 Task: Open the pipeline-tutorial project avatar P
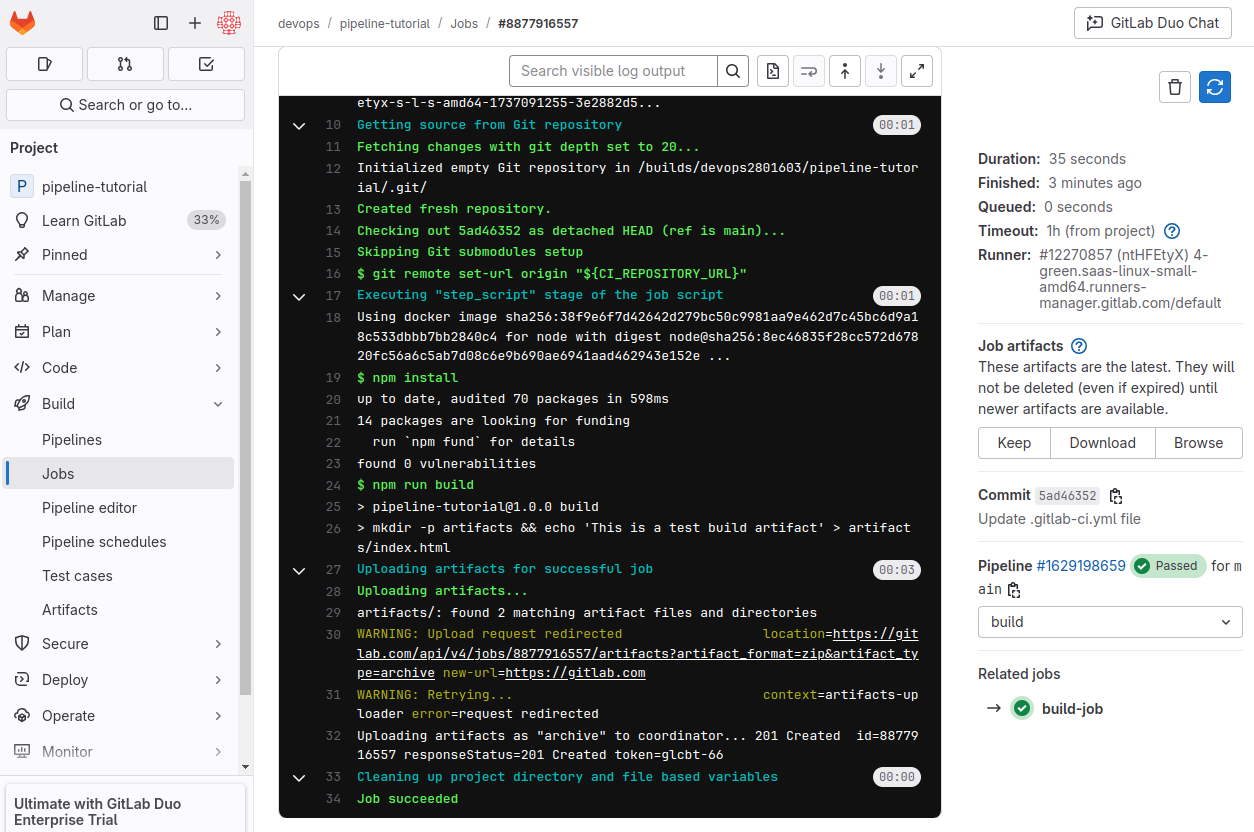[x=21, y=186]
